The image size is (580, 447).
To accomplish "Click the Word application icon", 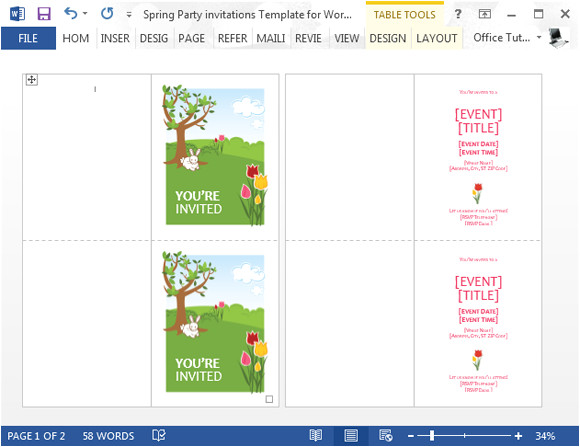I will pos(17,14).
